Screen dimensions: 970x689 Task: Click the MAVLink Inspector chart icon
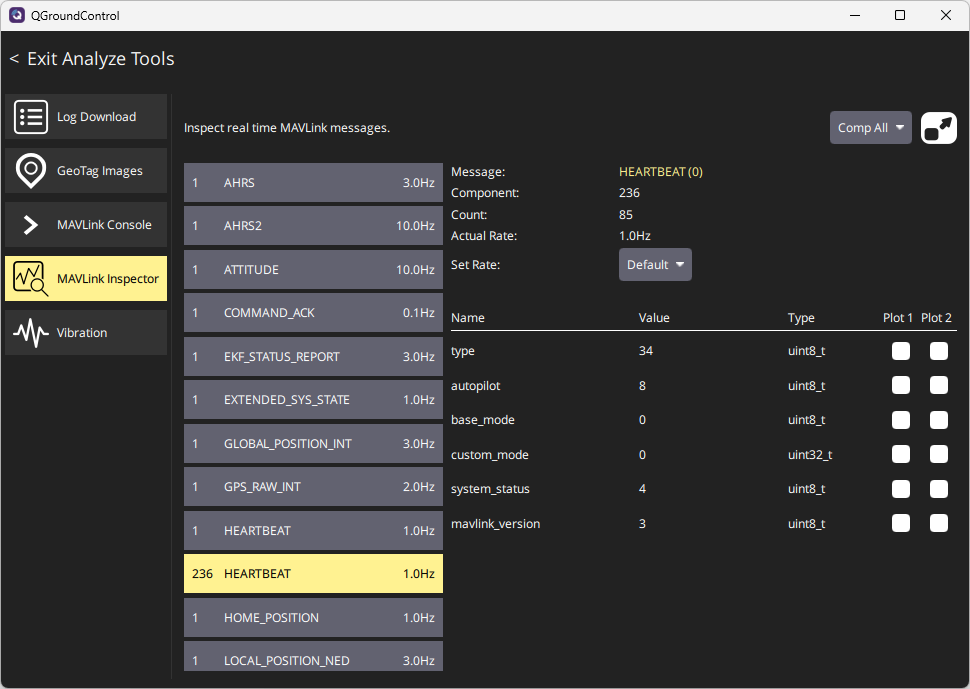coord(31,279)
